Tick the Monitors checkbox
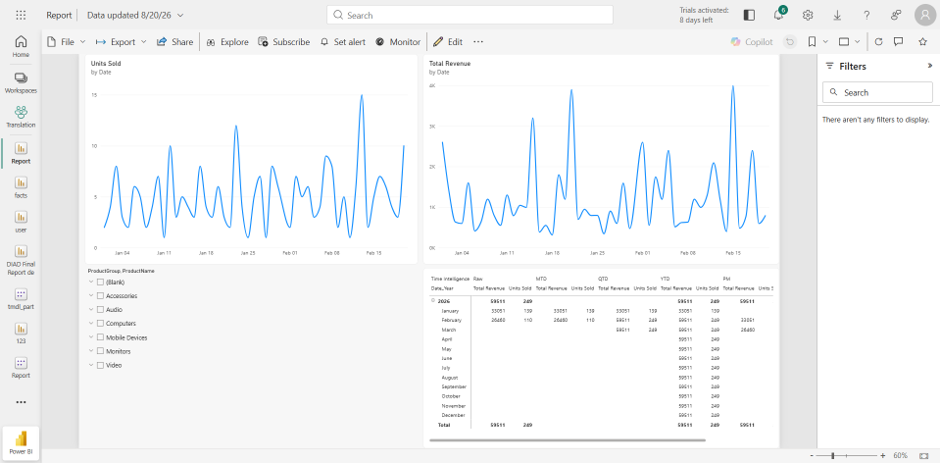The height and width of the screenshot is (463, 940). pos(101,351)
